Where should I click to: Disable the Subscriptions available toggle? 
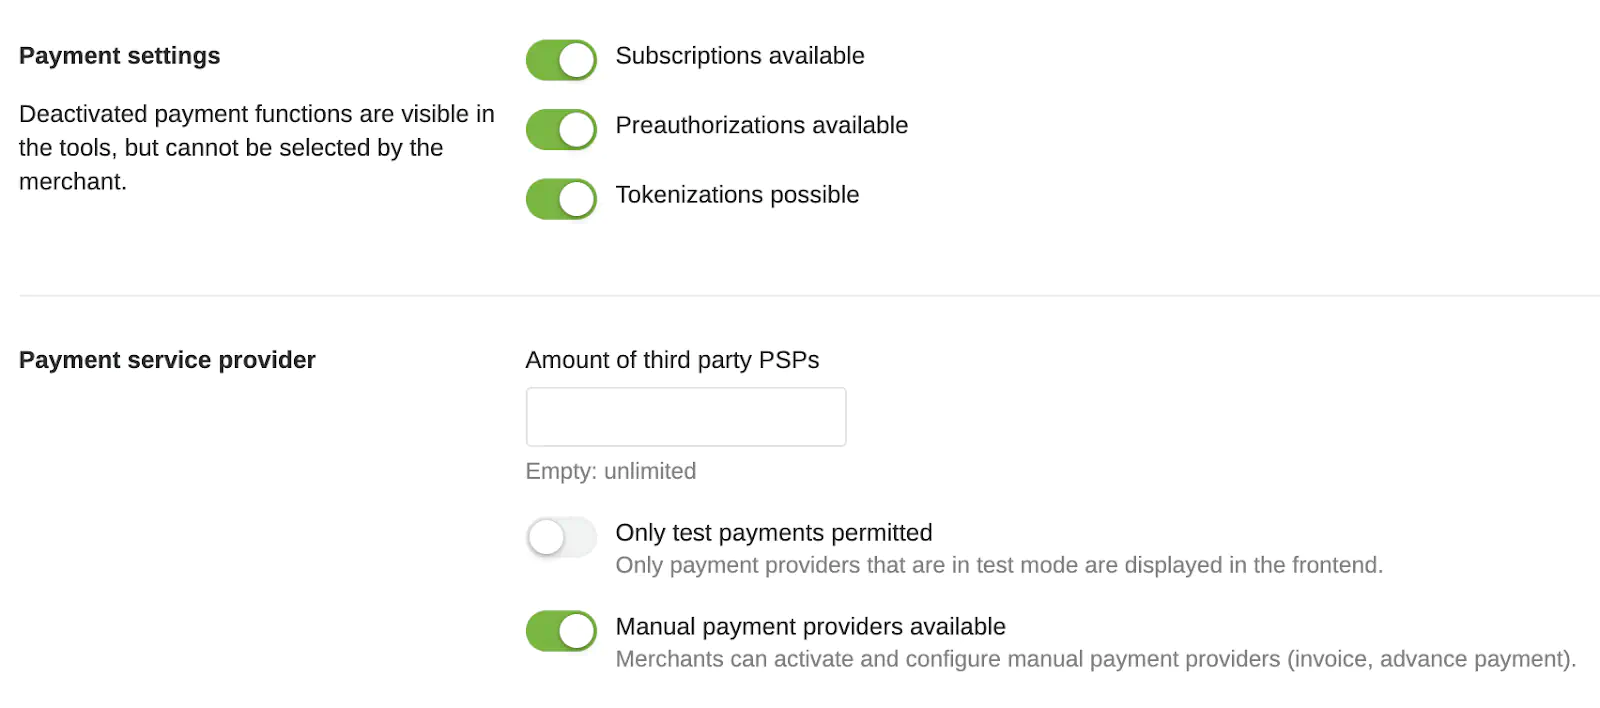(561, 60)
